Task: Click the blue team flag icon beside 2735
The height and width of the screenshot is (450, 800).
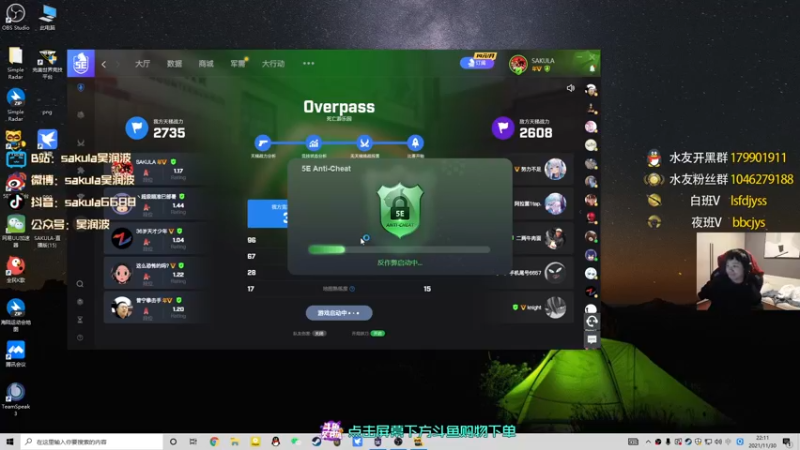Action: (137, 128)
